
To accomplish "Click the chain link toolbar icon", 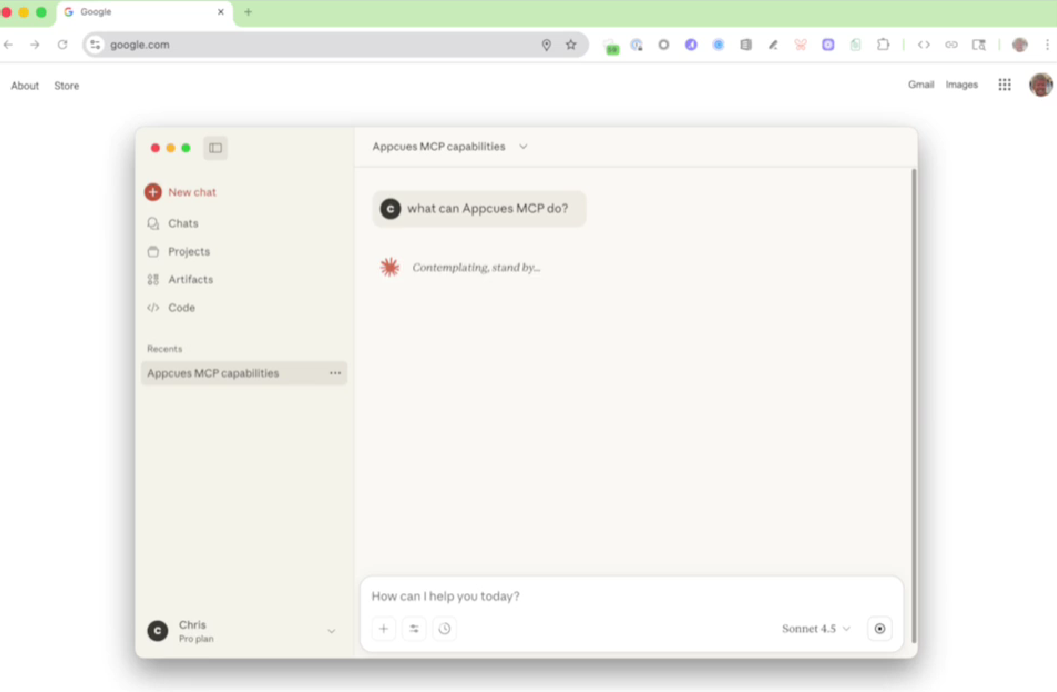I will click(x=951, y=44).
